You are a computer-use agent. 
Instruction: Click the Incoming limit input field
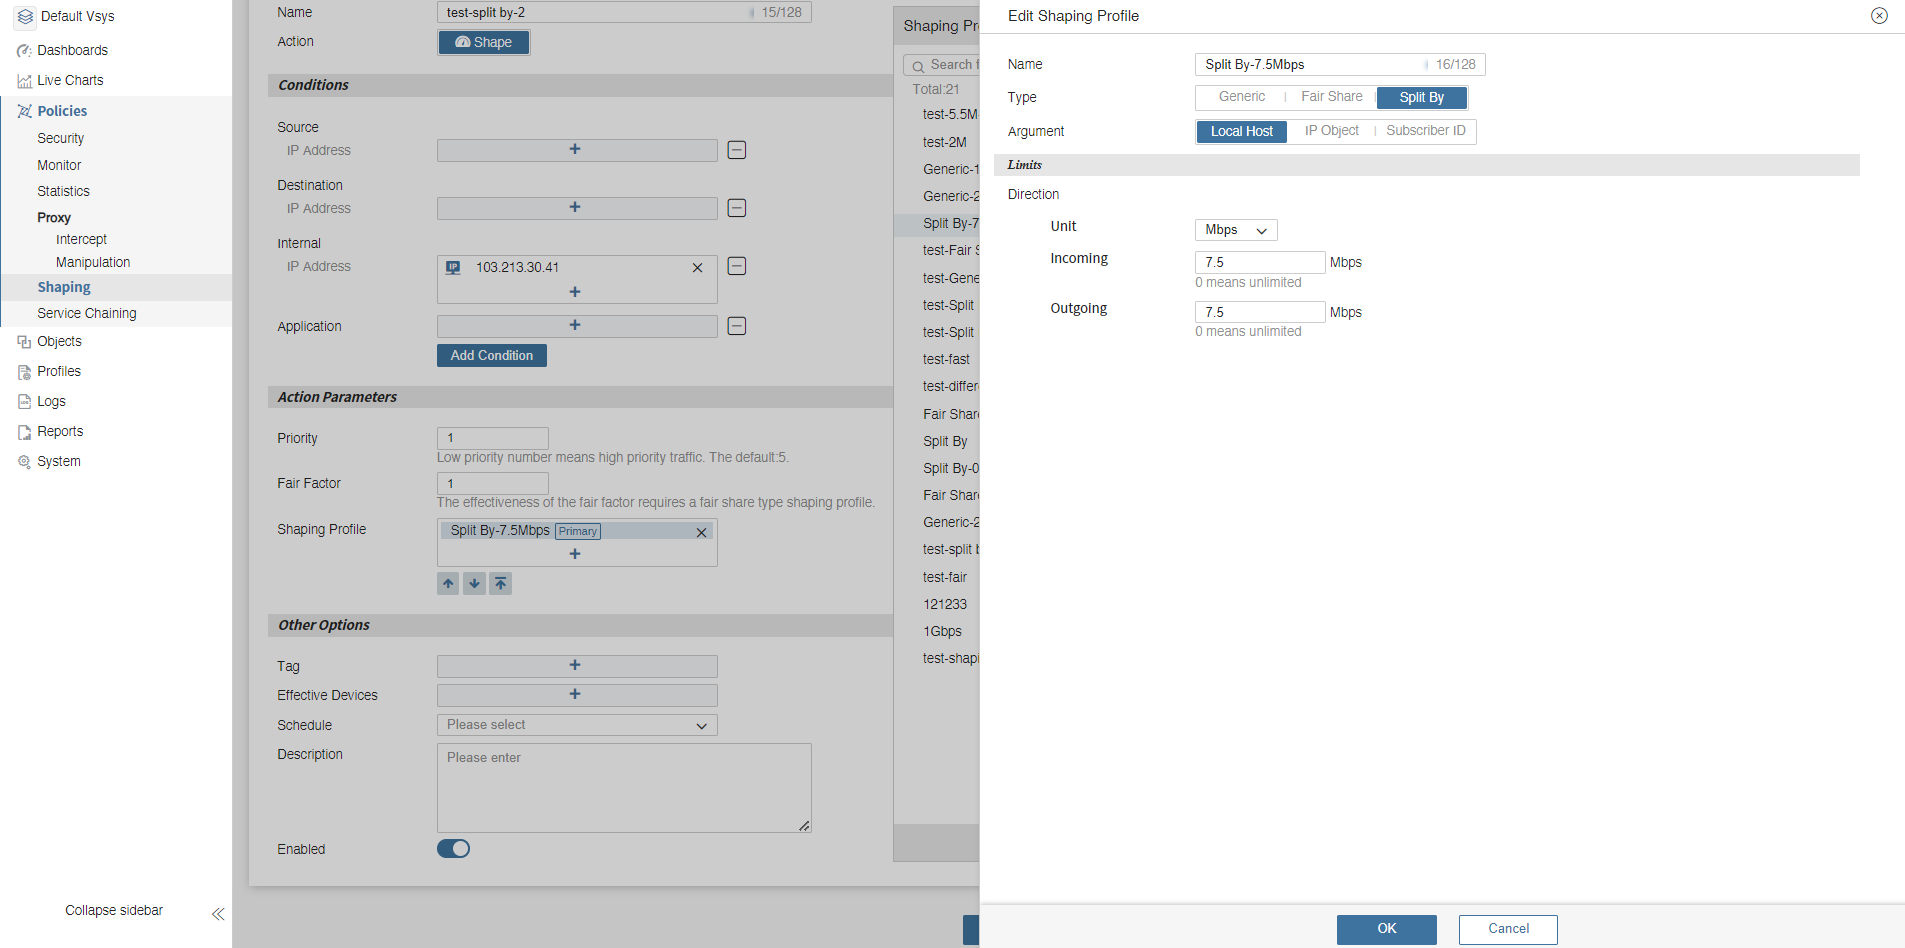[x=1259, y=262]
